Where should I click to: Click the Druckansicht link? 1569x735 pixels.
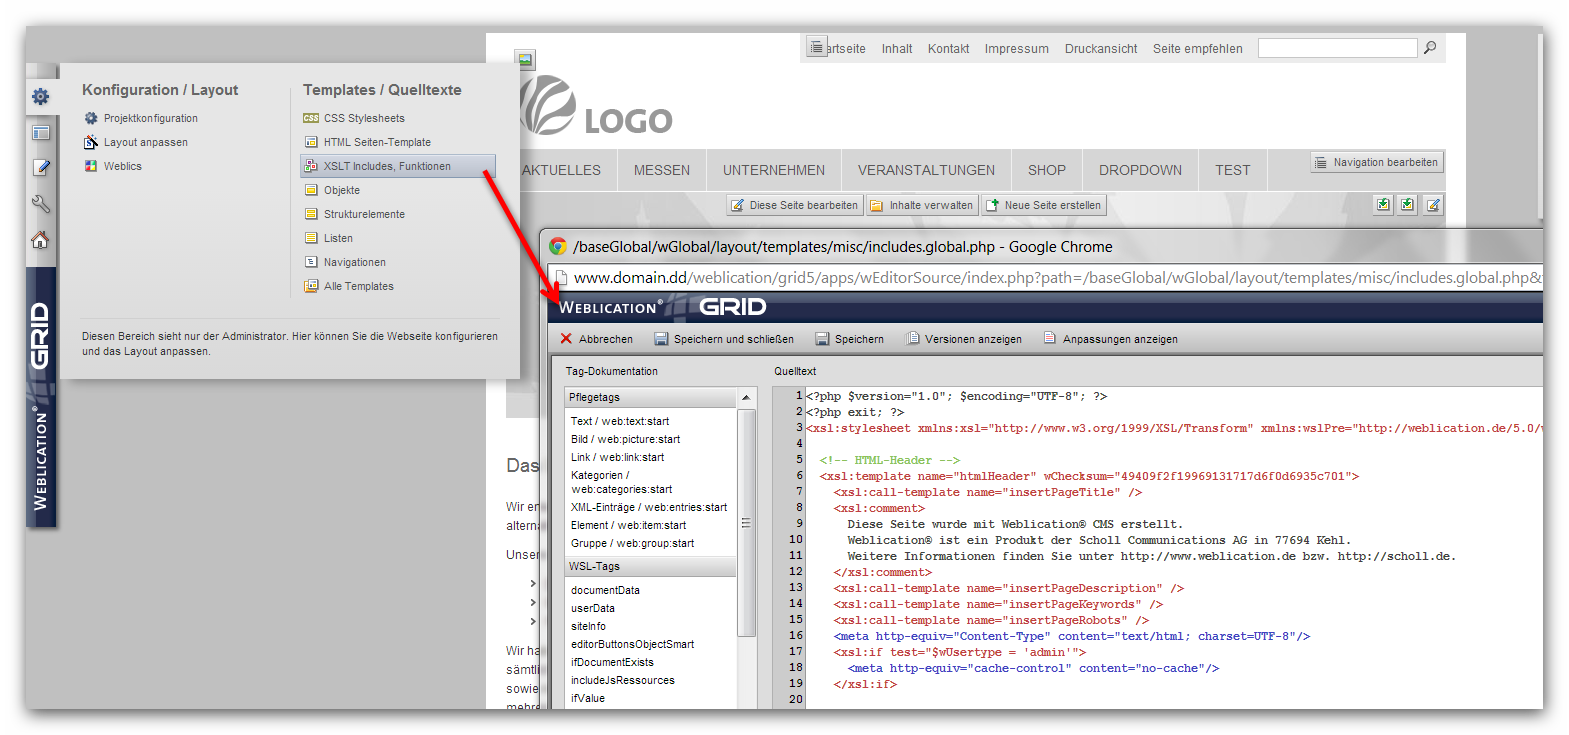(x=1101, y=48)
